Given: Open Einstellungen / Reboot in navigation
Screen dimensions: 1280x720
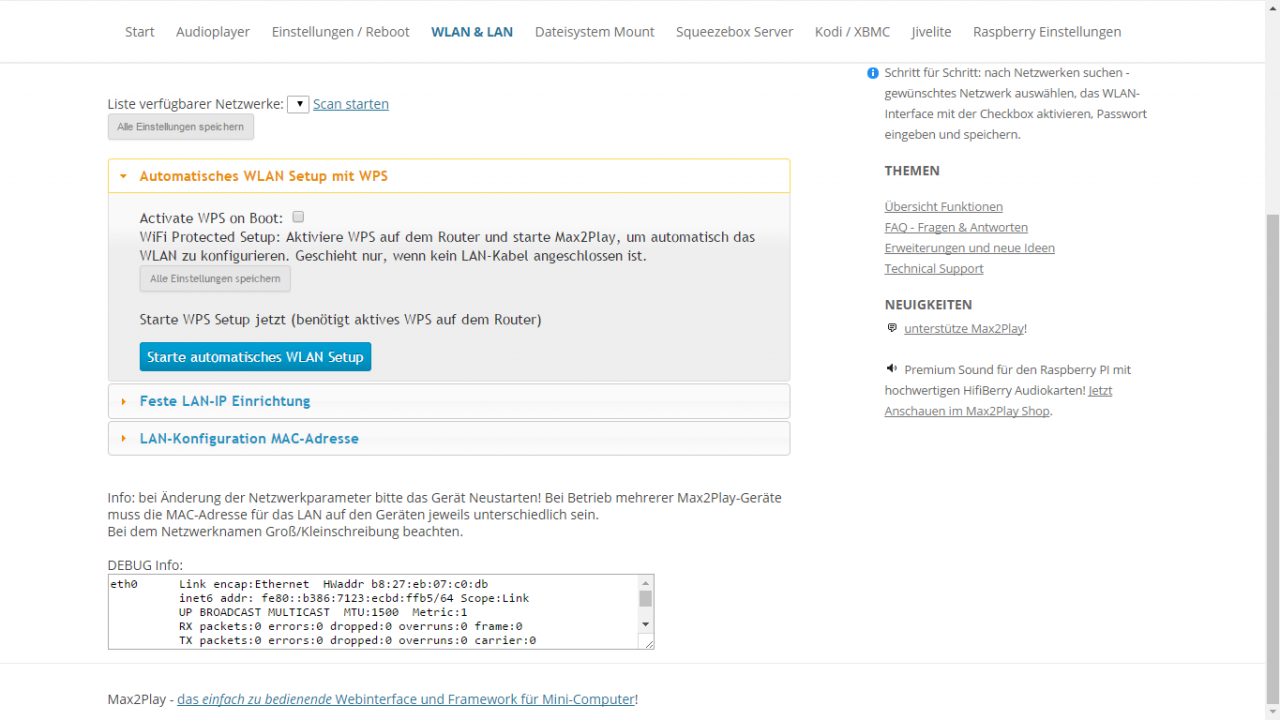Looking at the screenshot, I should (x=341, y=32).
